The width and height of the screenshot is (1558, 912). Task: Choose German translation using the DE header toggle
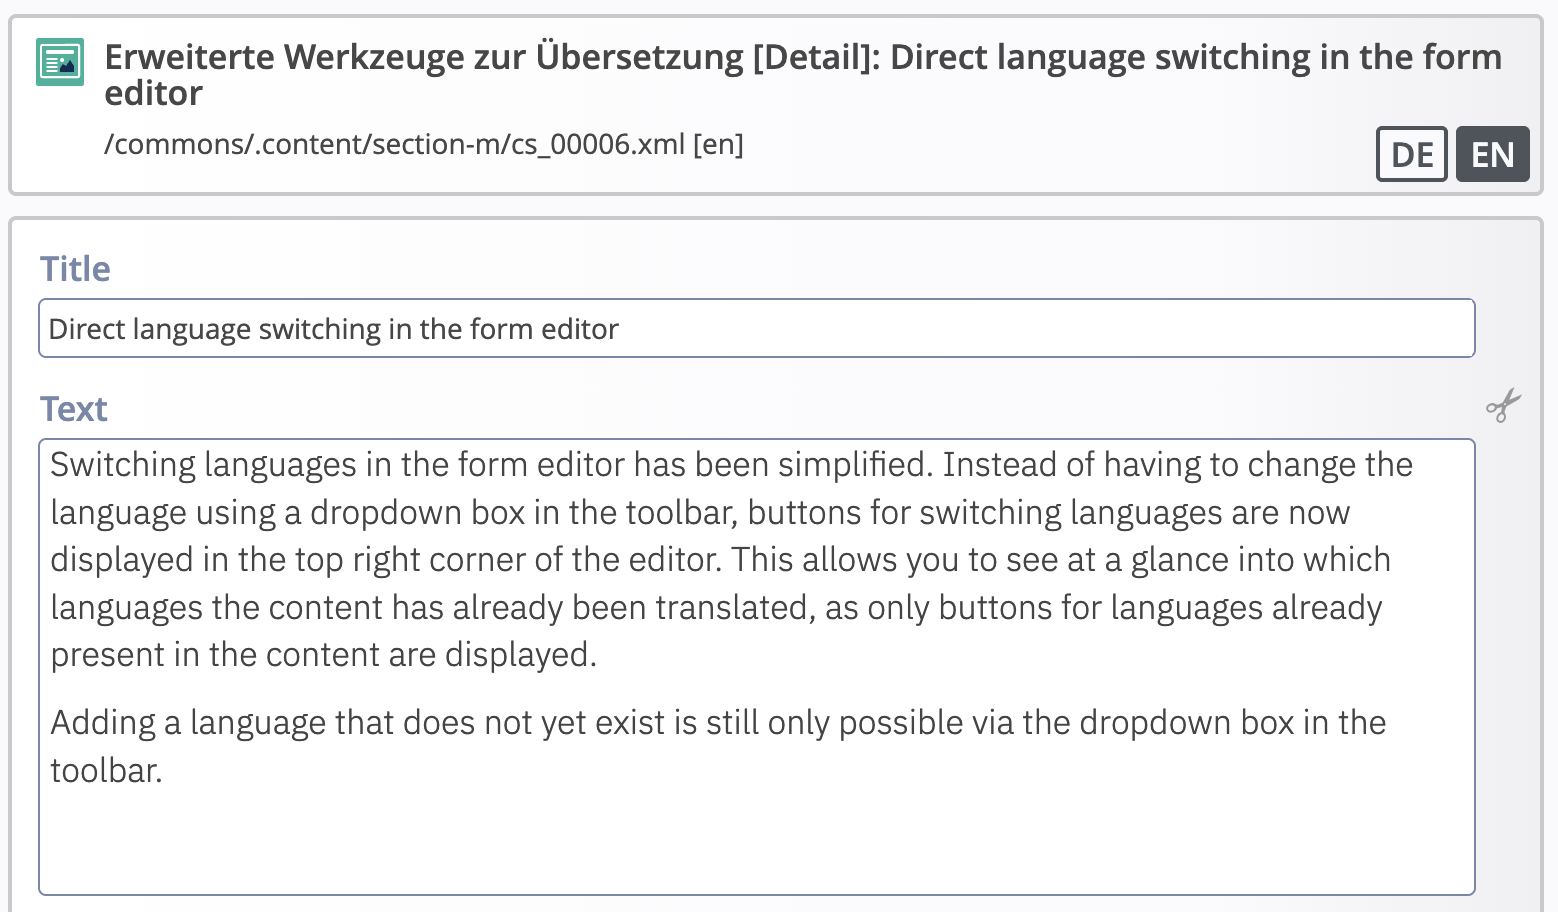coord(1411,154)
